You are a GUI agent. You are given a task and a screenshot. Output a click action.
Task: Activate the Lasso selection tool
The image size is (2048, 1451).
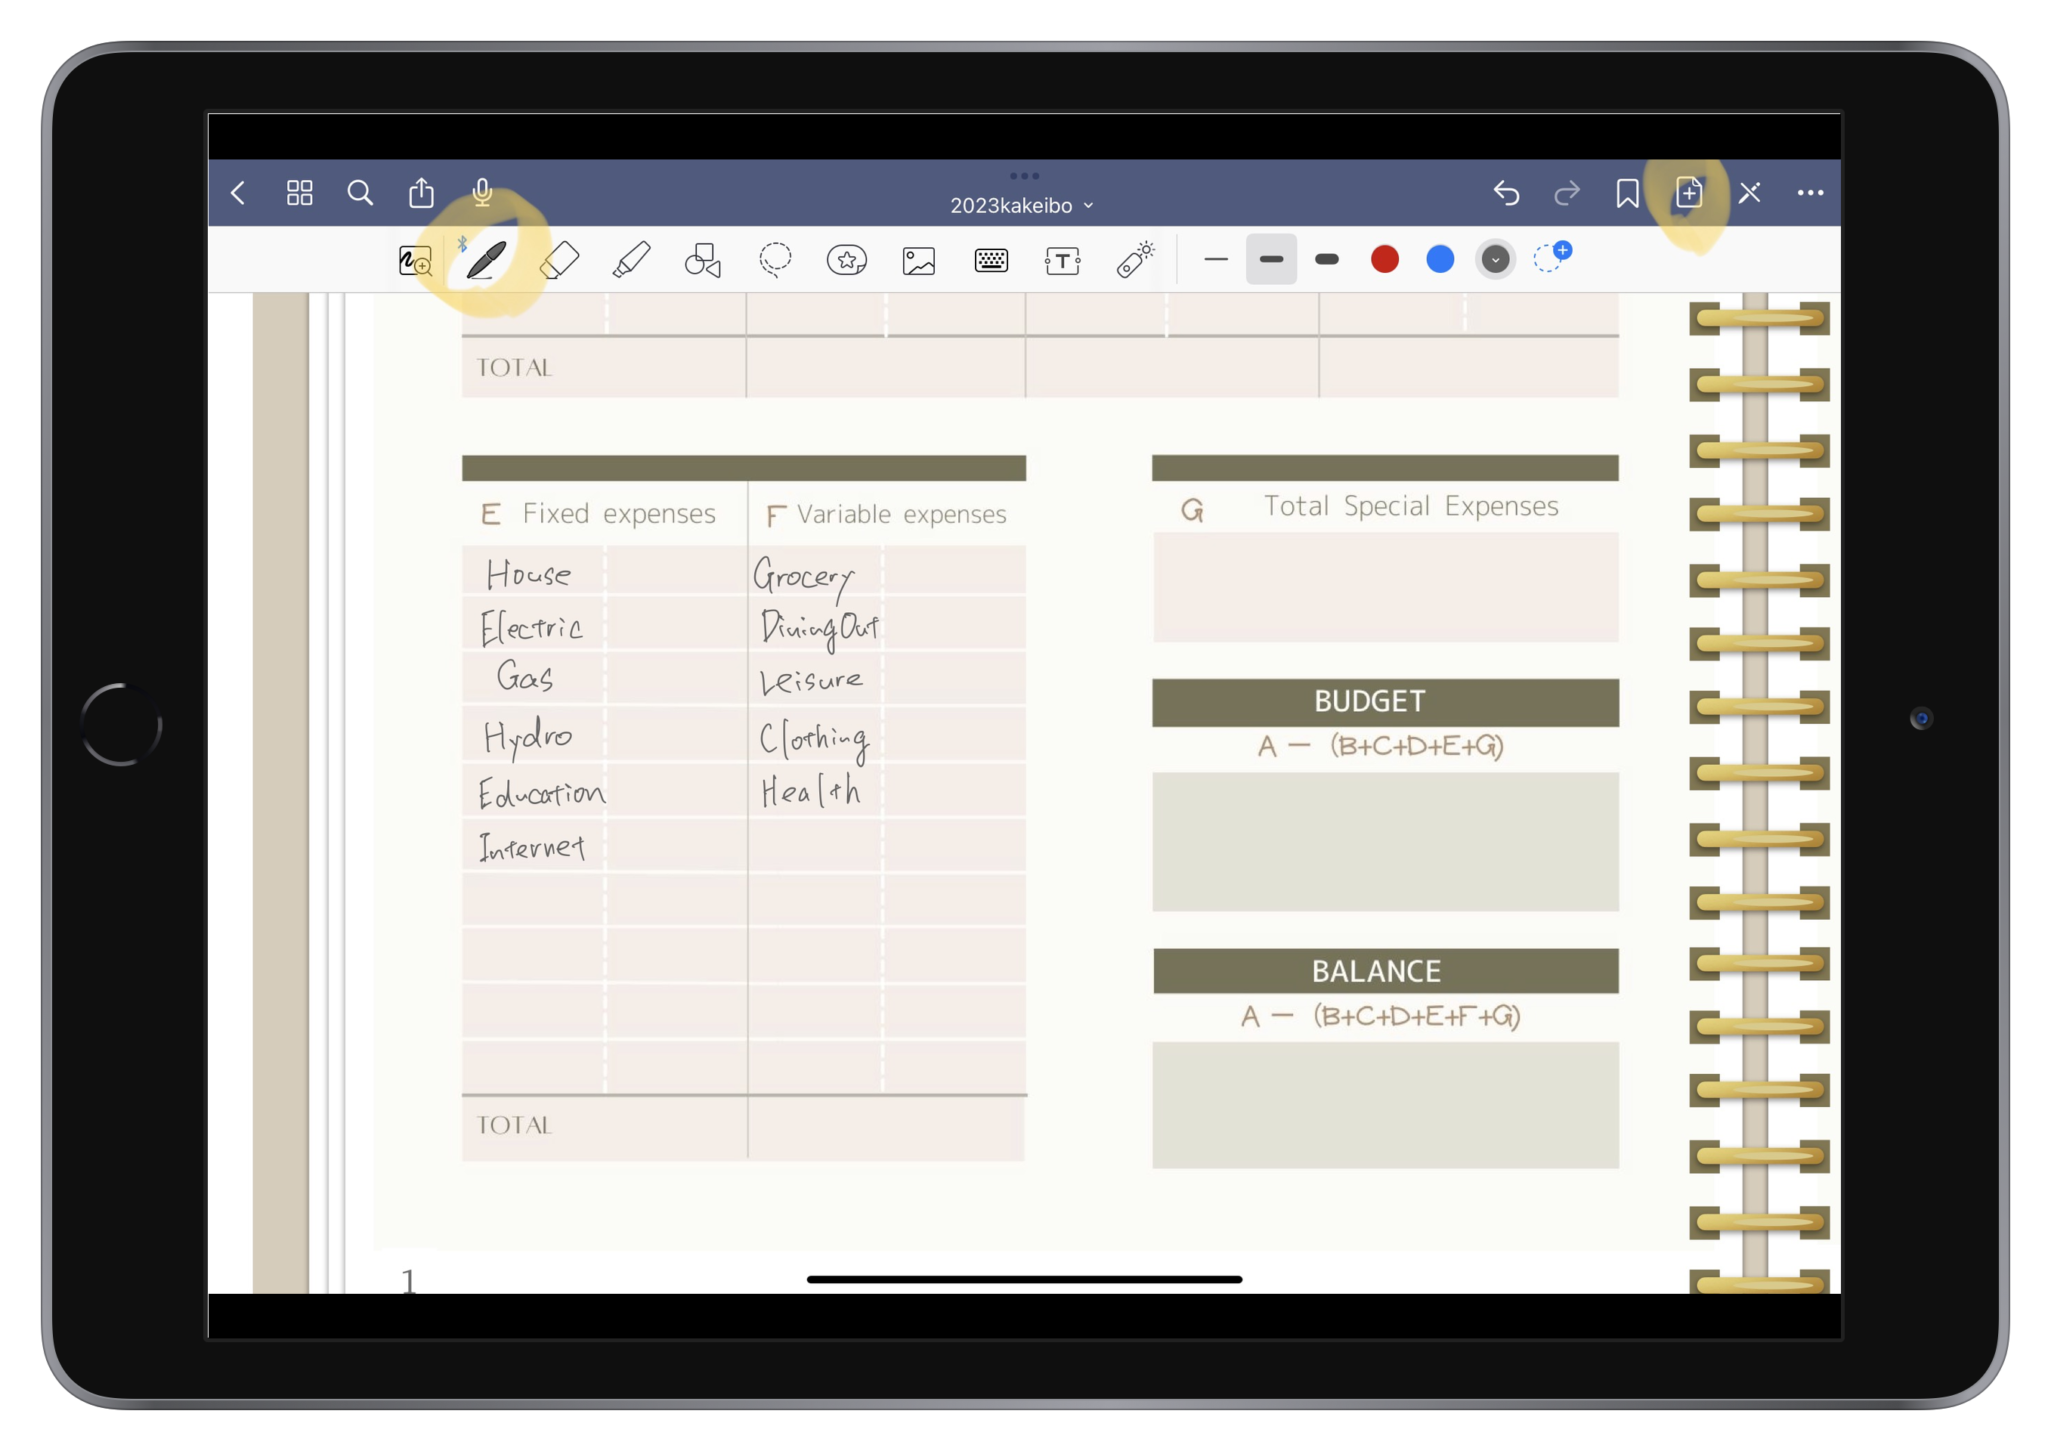point(775,259)
